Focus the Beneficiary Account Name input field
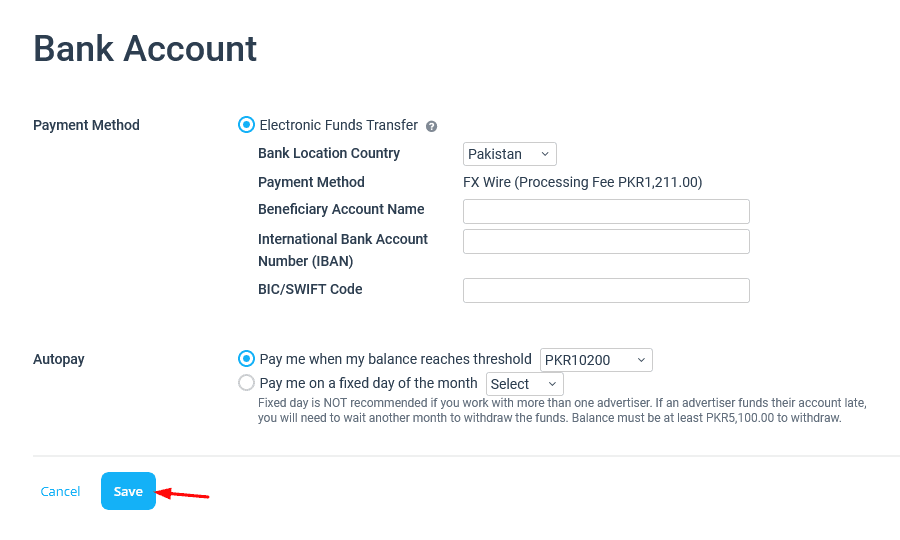 click(x=606, y=211)
